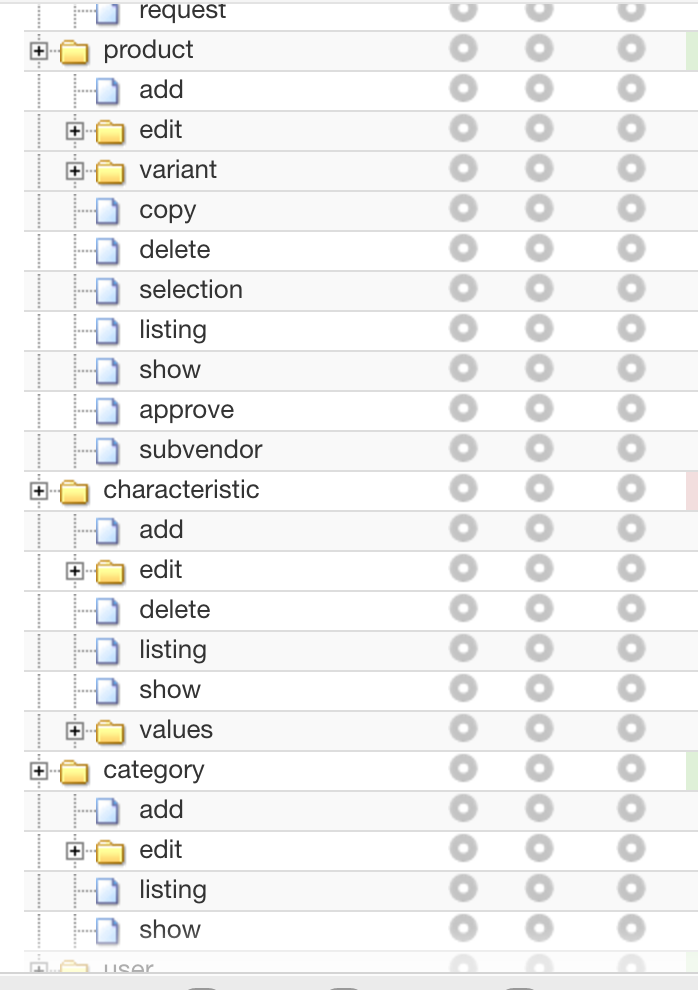The width and height of the screenshot is (698, 990).
Task: Click the product folder icon
Action: click(75, 51)
